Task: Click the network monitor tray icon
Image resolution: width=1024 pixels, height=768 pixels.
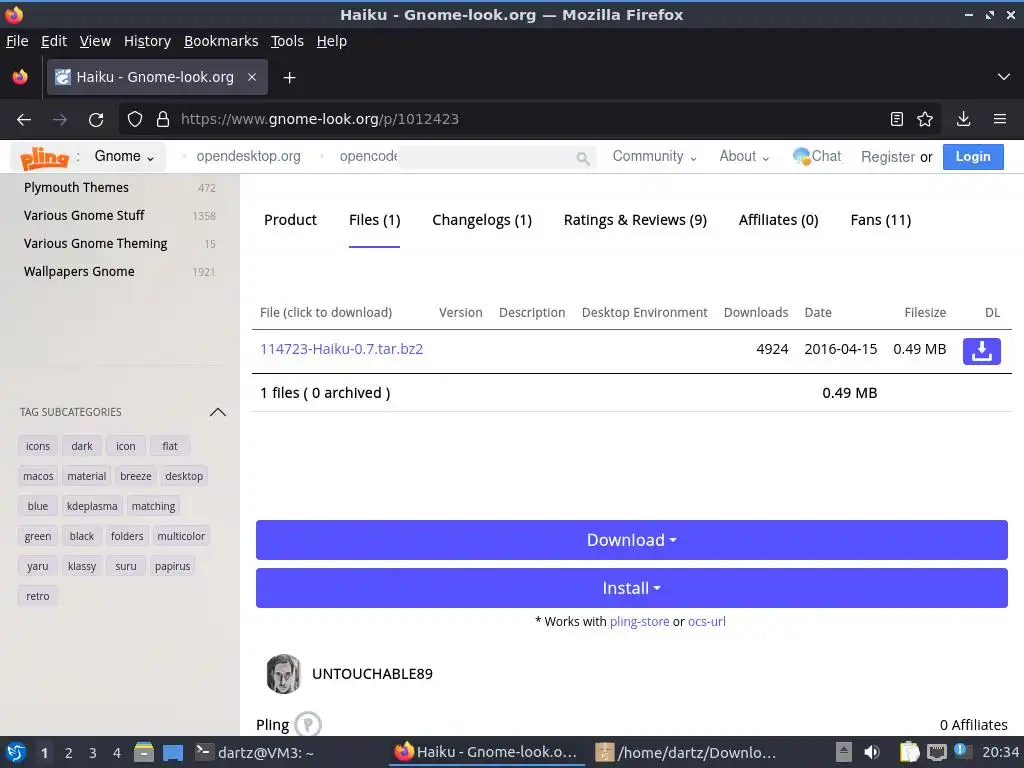Action: pyautogui.click(x=936, y=752)
